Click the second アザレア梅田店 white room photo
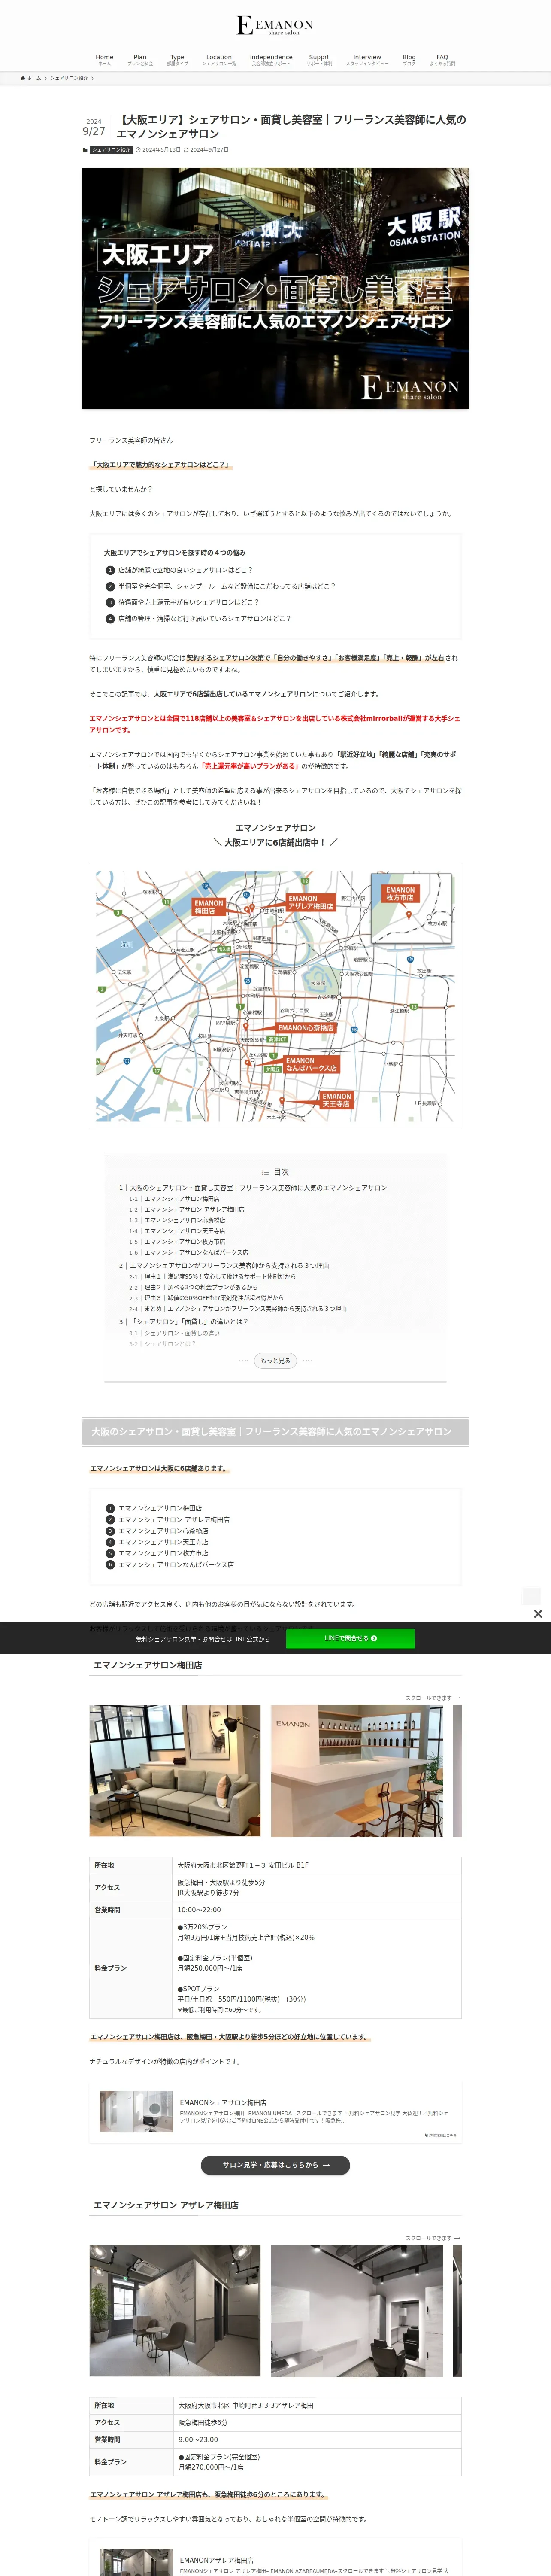The width and height of the screenshot is (551, 2576). (x=357, y=2311)
